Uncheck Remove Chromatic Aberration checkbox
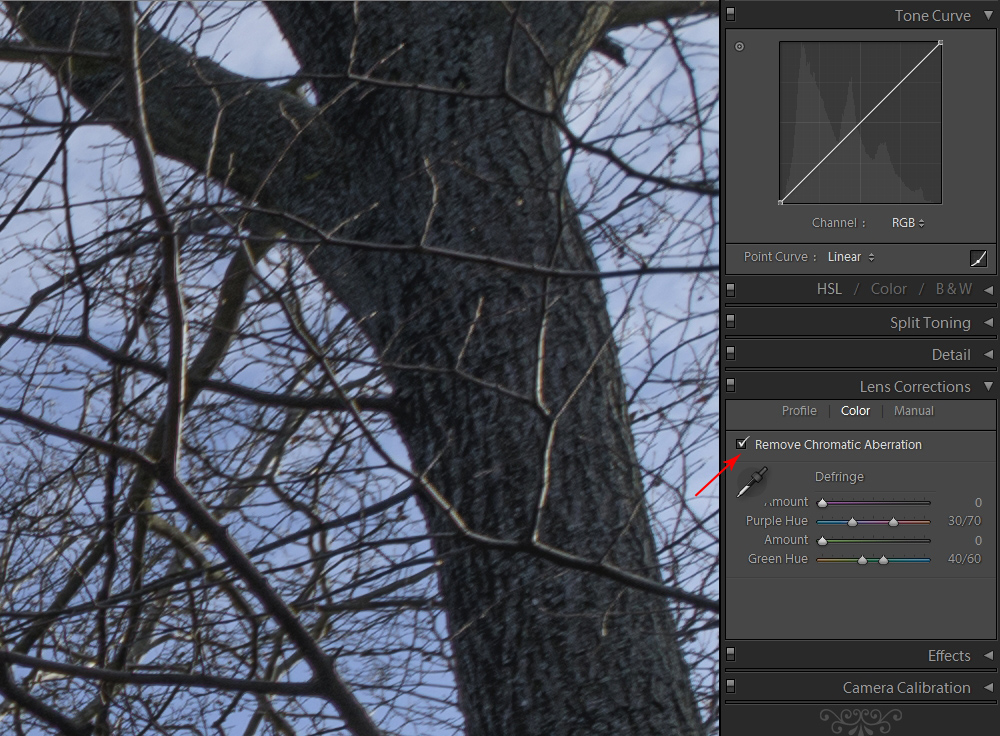 (x=742, y=444)
